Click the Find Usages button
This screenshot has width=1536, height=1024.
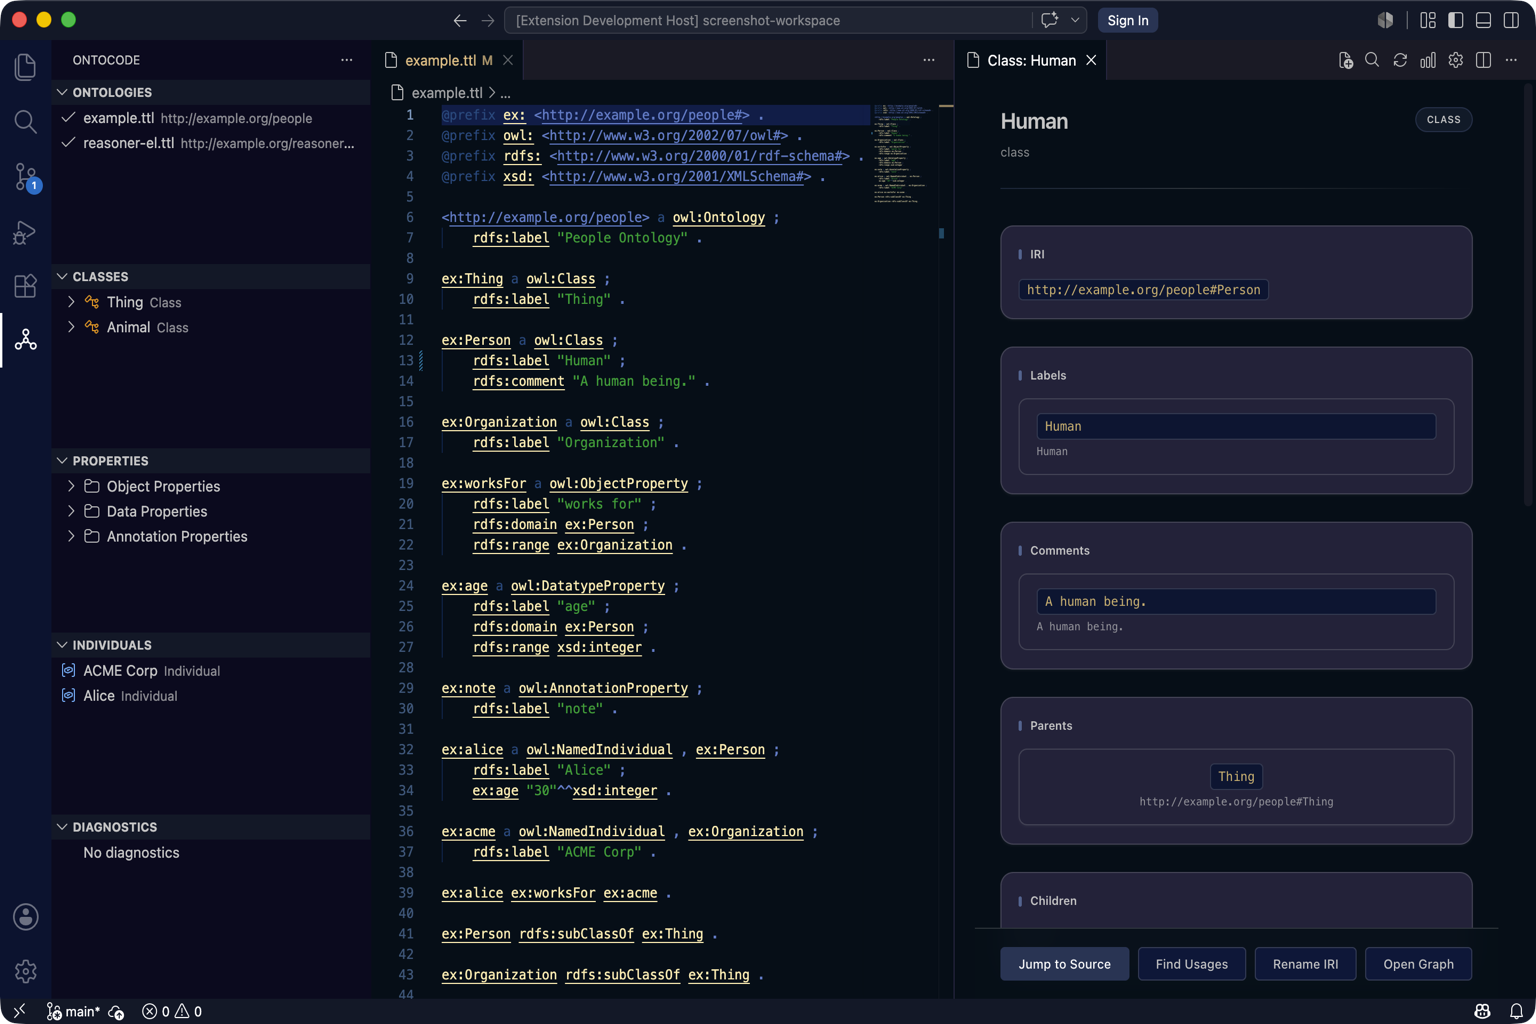(1191, 964)
